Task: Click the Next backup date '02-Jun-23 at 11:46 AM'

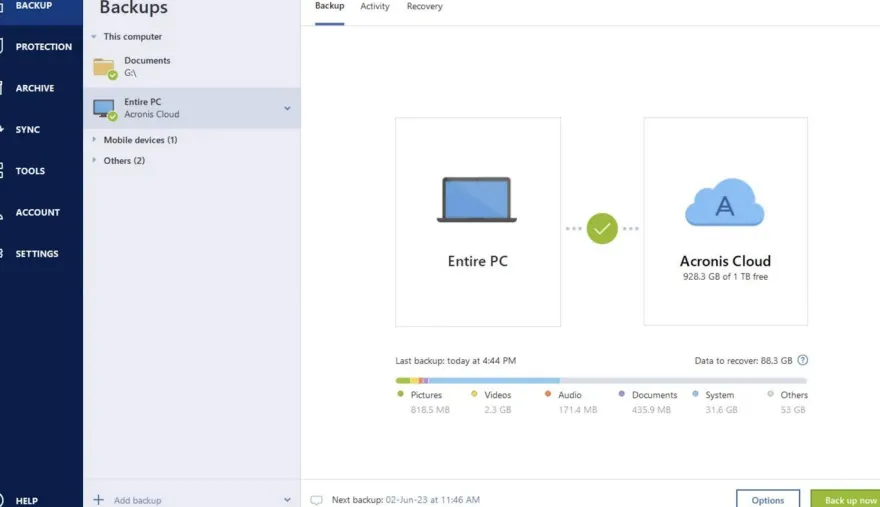Action: 433,500
